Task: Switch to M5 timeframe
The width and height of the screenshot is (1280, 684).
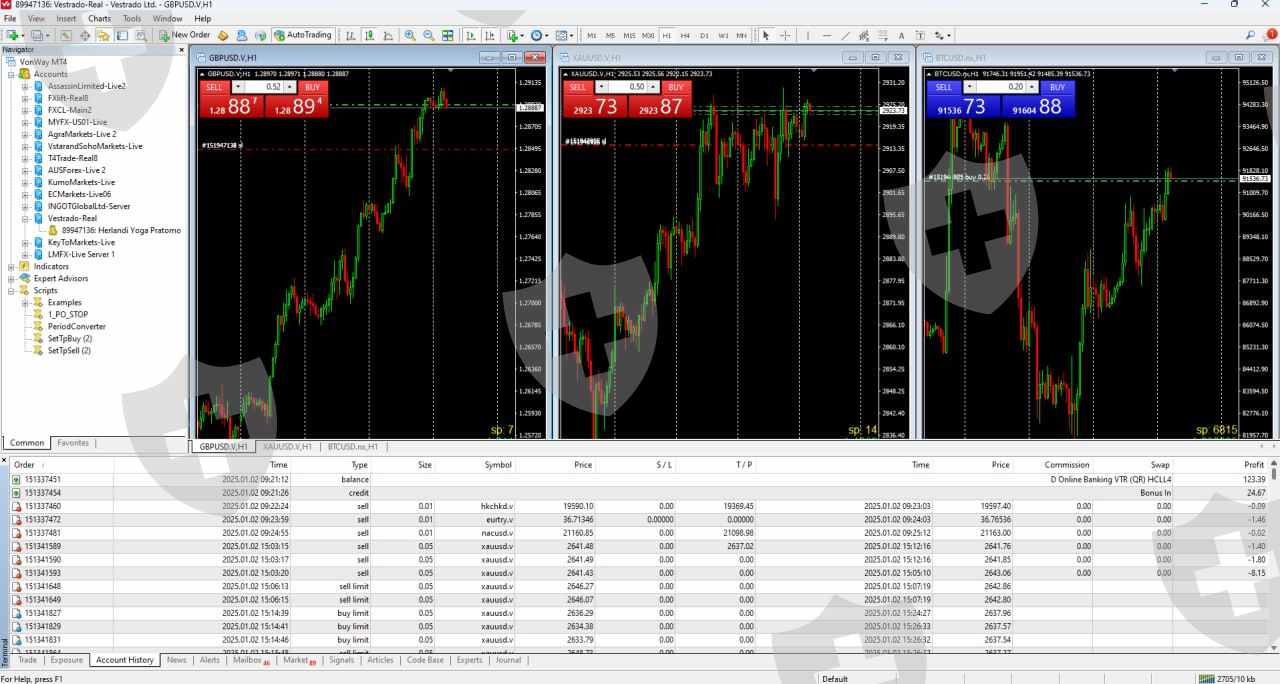Action: tap(611, 35)
